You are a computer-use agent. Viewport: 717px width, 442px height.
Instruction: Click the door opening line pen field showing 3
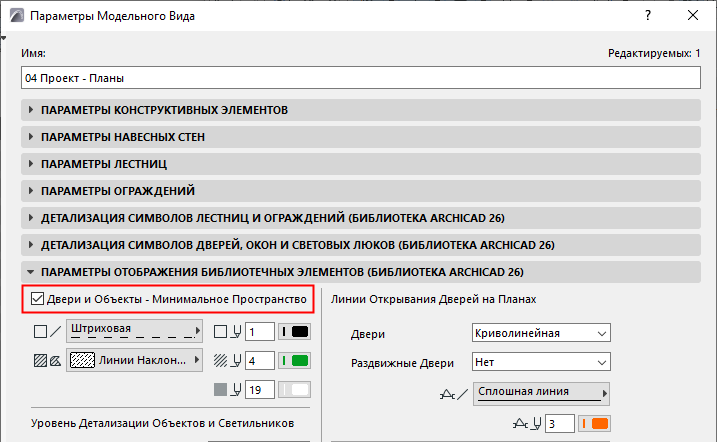[x=560, y=424]
